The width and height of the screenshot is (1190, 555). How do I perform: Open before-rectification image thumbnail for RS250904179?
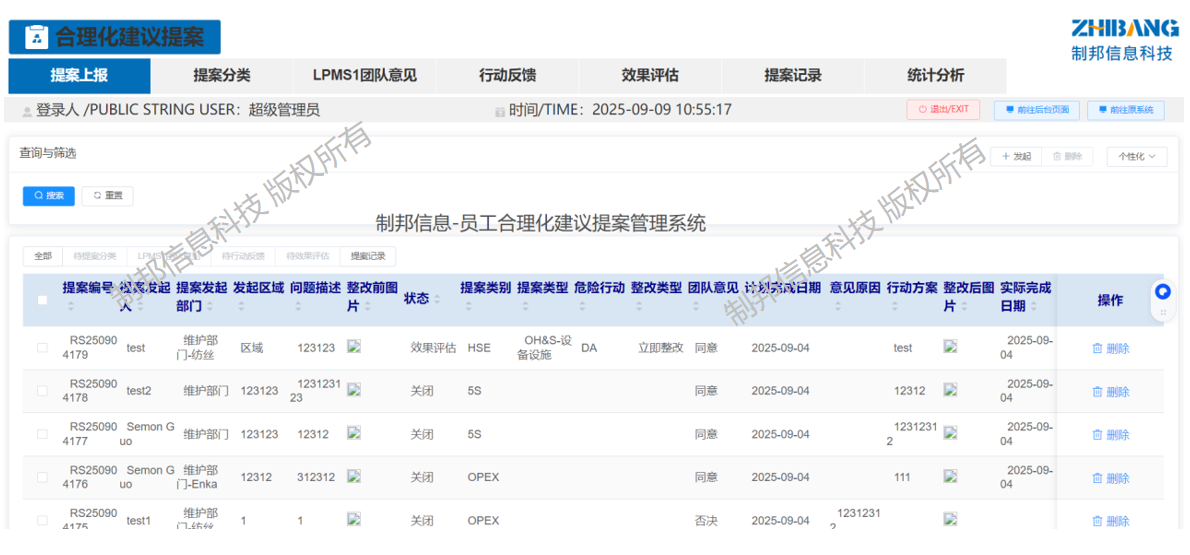(353, 347)
